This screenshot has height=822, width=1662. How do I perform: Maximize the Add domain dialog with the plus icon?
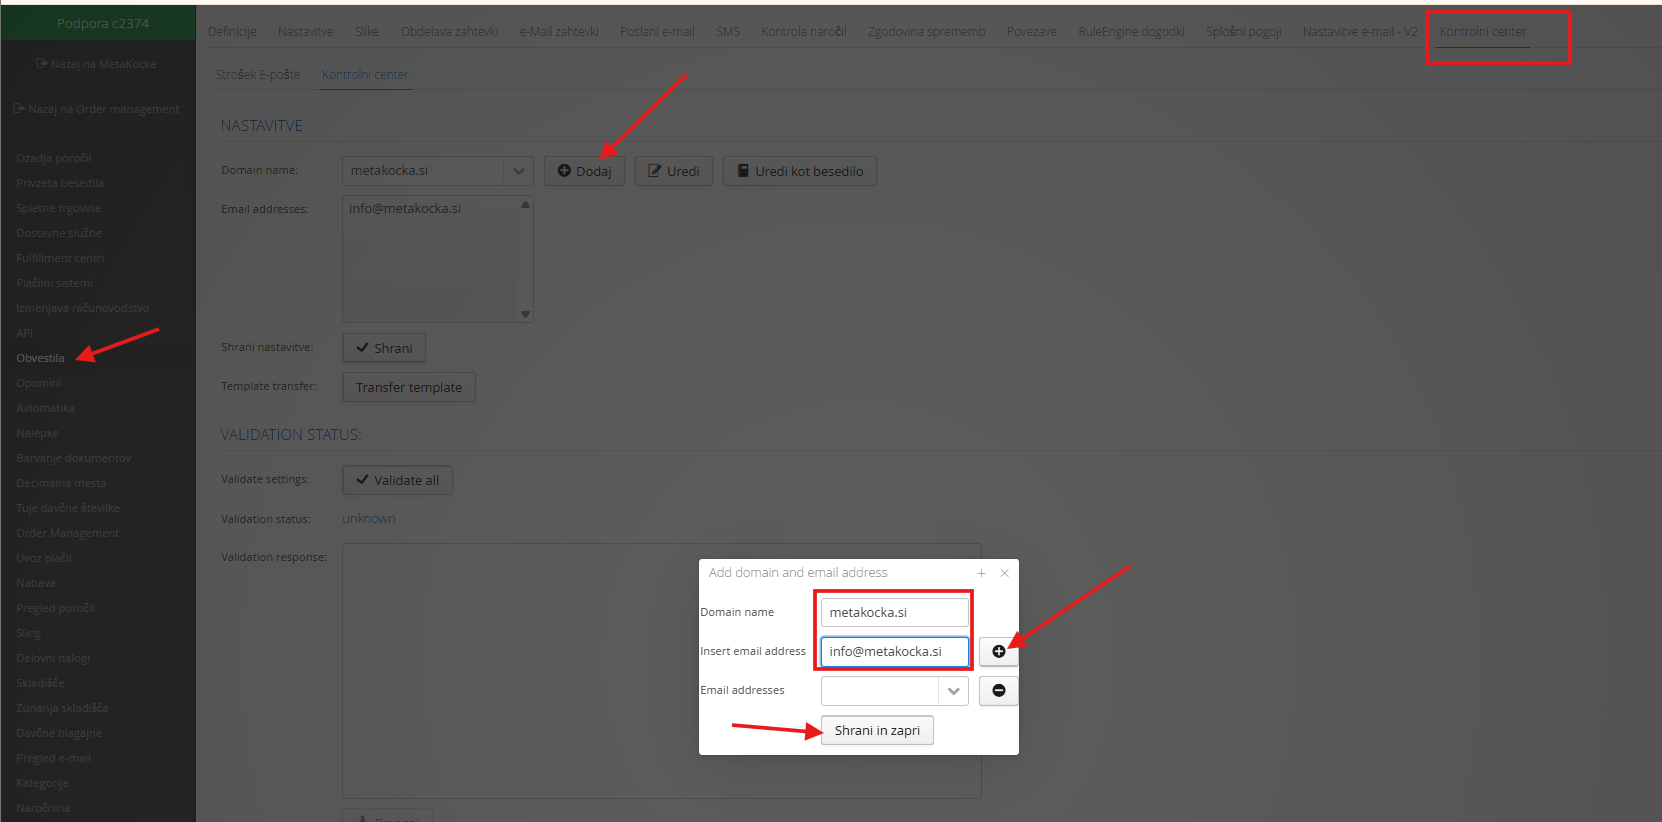(x=981, y=573)
